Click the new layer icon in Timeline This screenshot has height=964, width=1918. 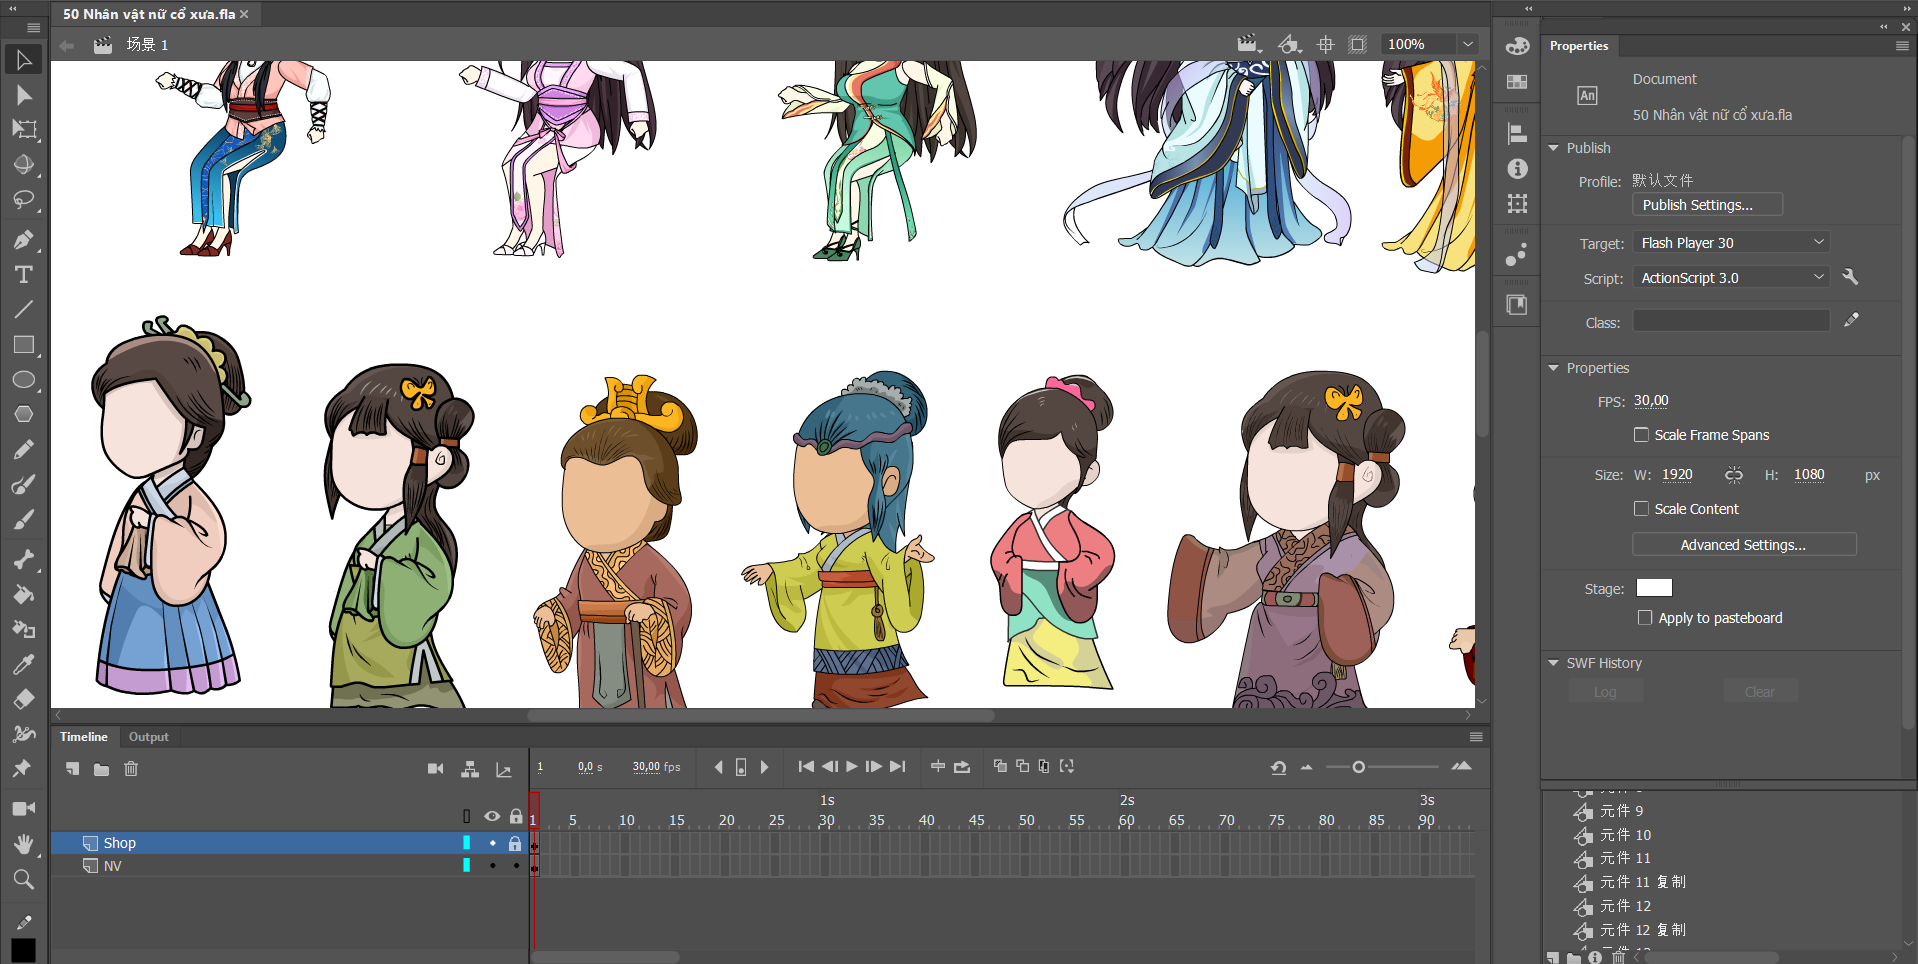tap(73, 769)
